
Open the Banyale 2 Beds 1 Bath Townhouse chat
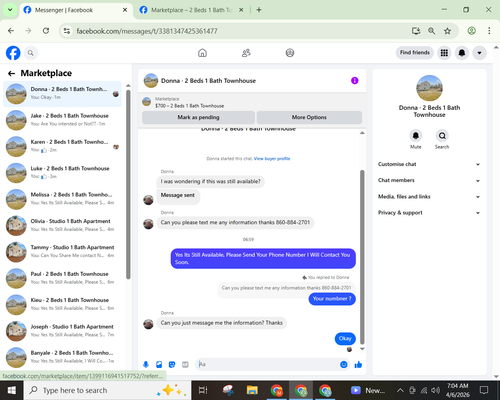tap(62, 358)
